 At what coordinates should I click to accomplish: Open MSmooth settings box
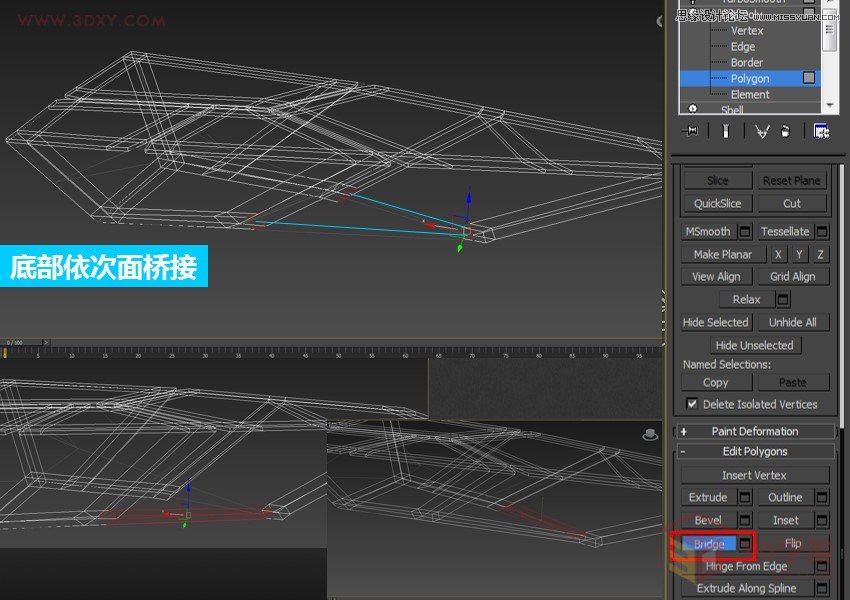(x=745, y=231)
